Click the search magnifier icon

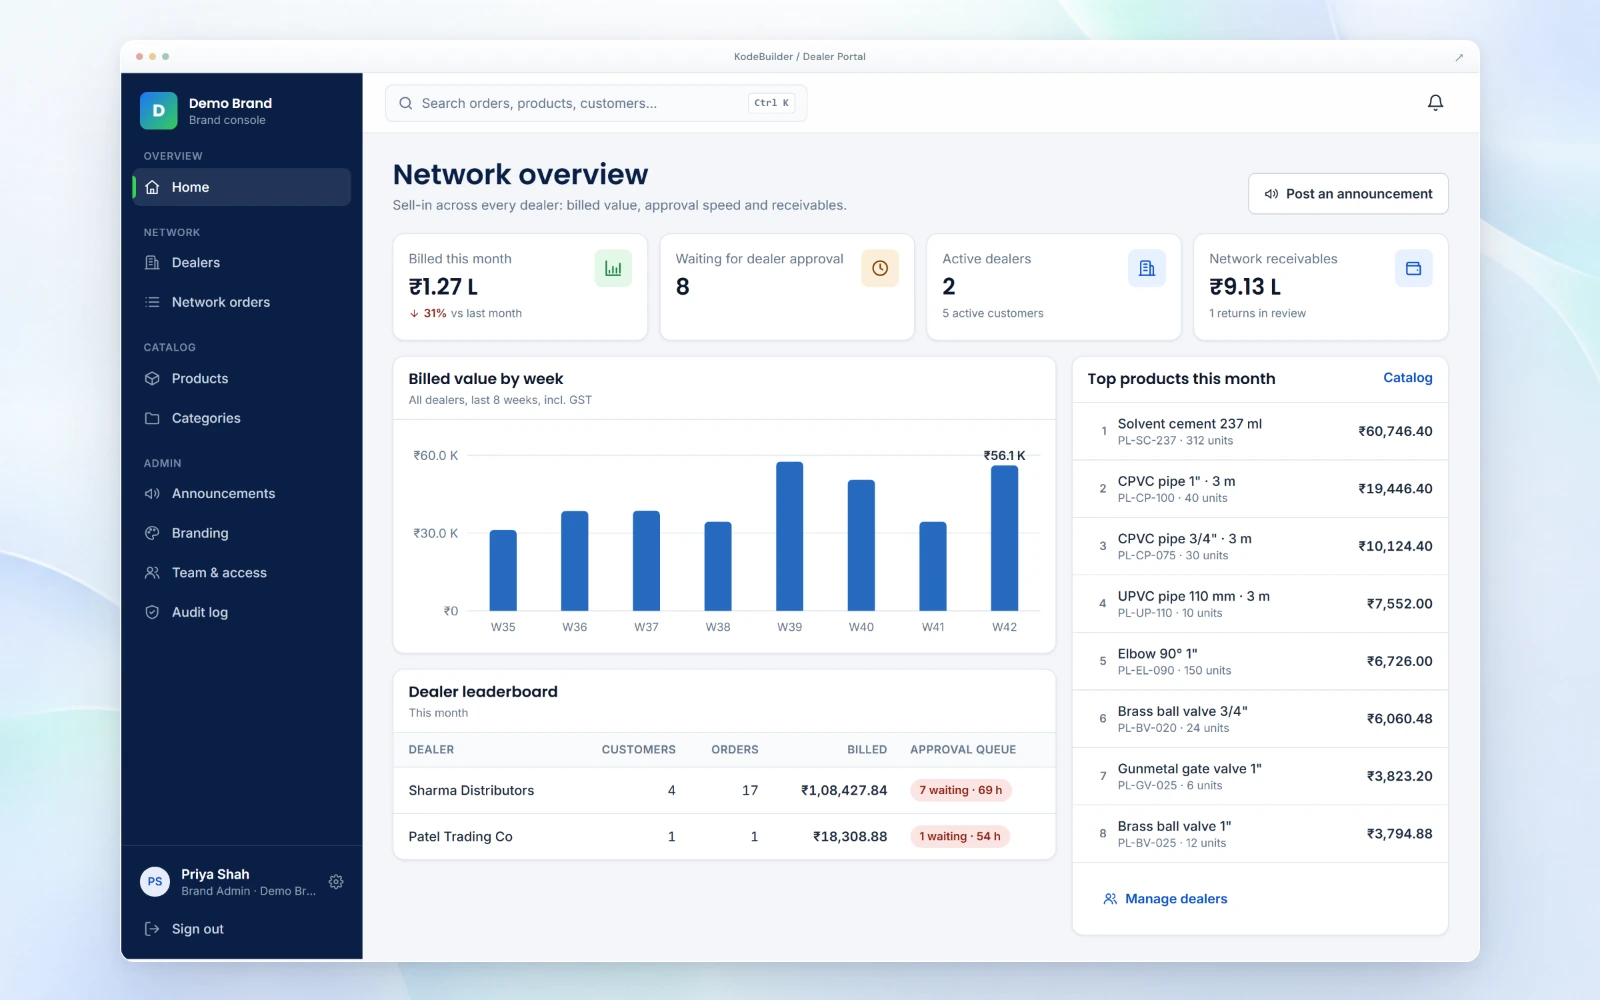[406, 103]
